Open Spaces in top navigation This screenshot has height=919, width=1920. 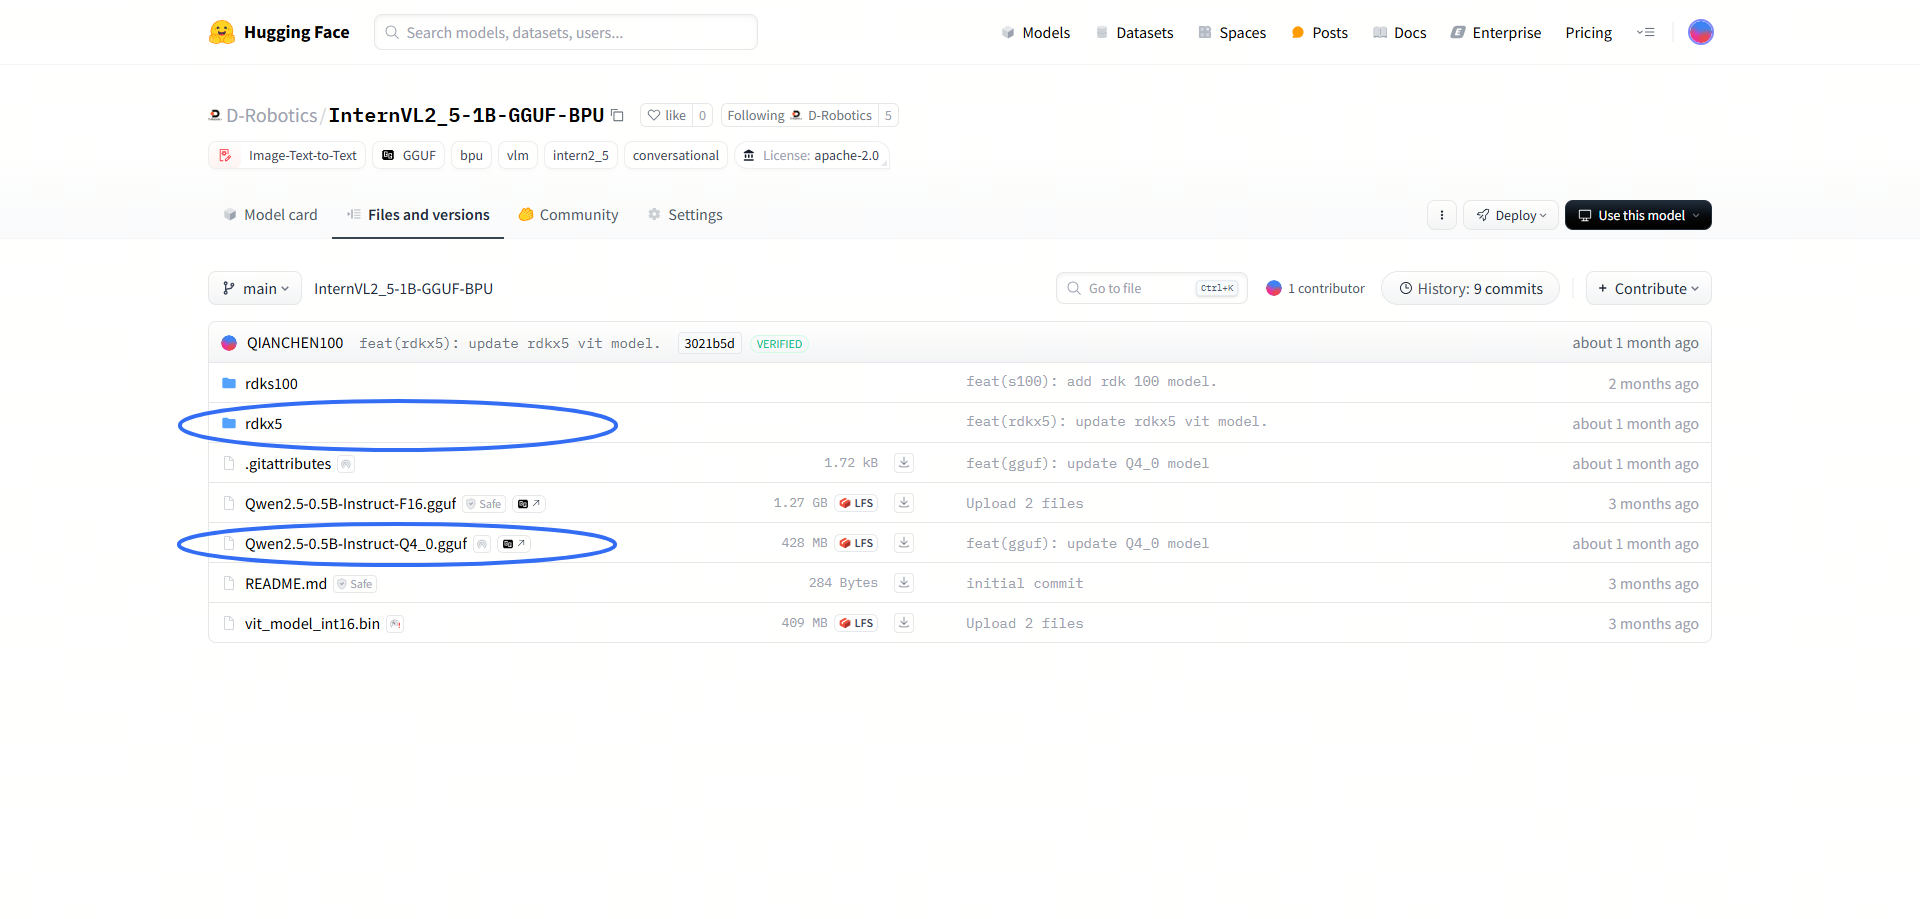pos(1232,33)
